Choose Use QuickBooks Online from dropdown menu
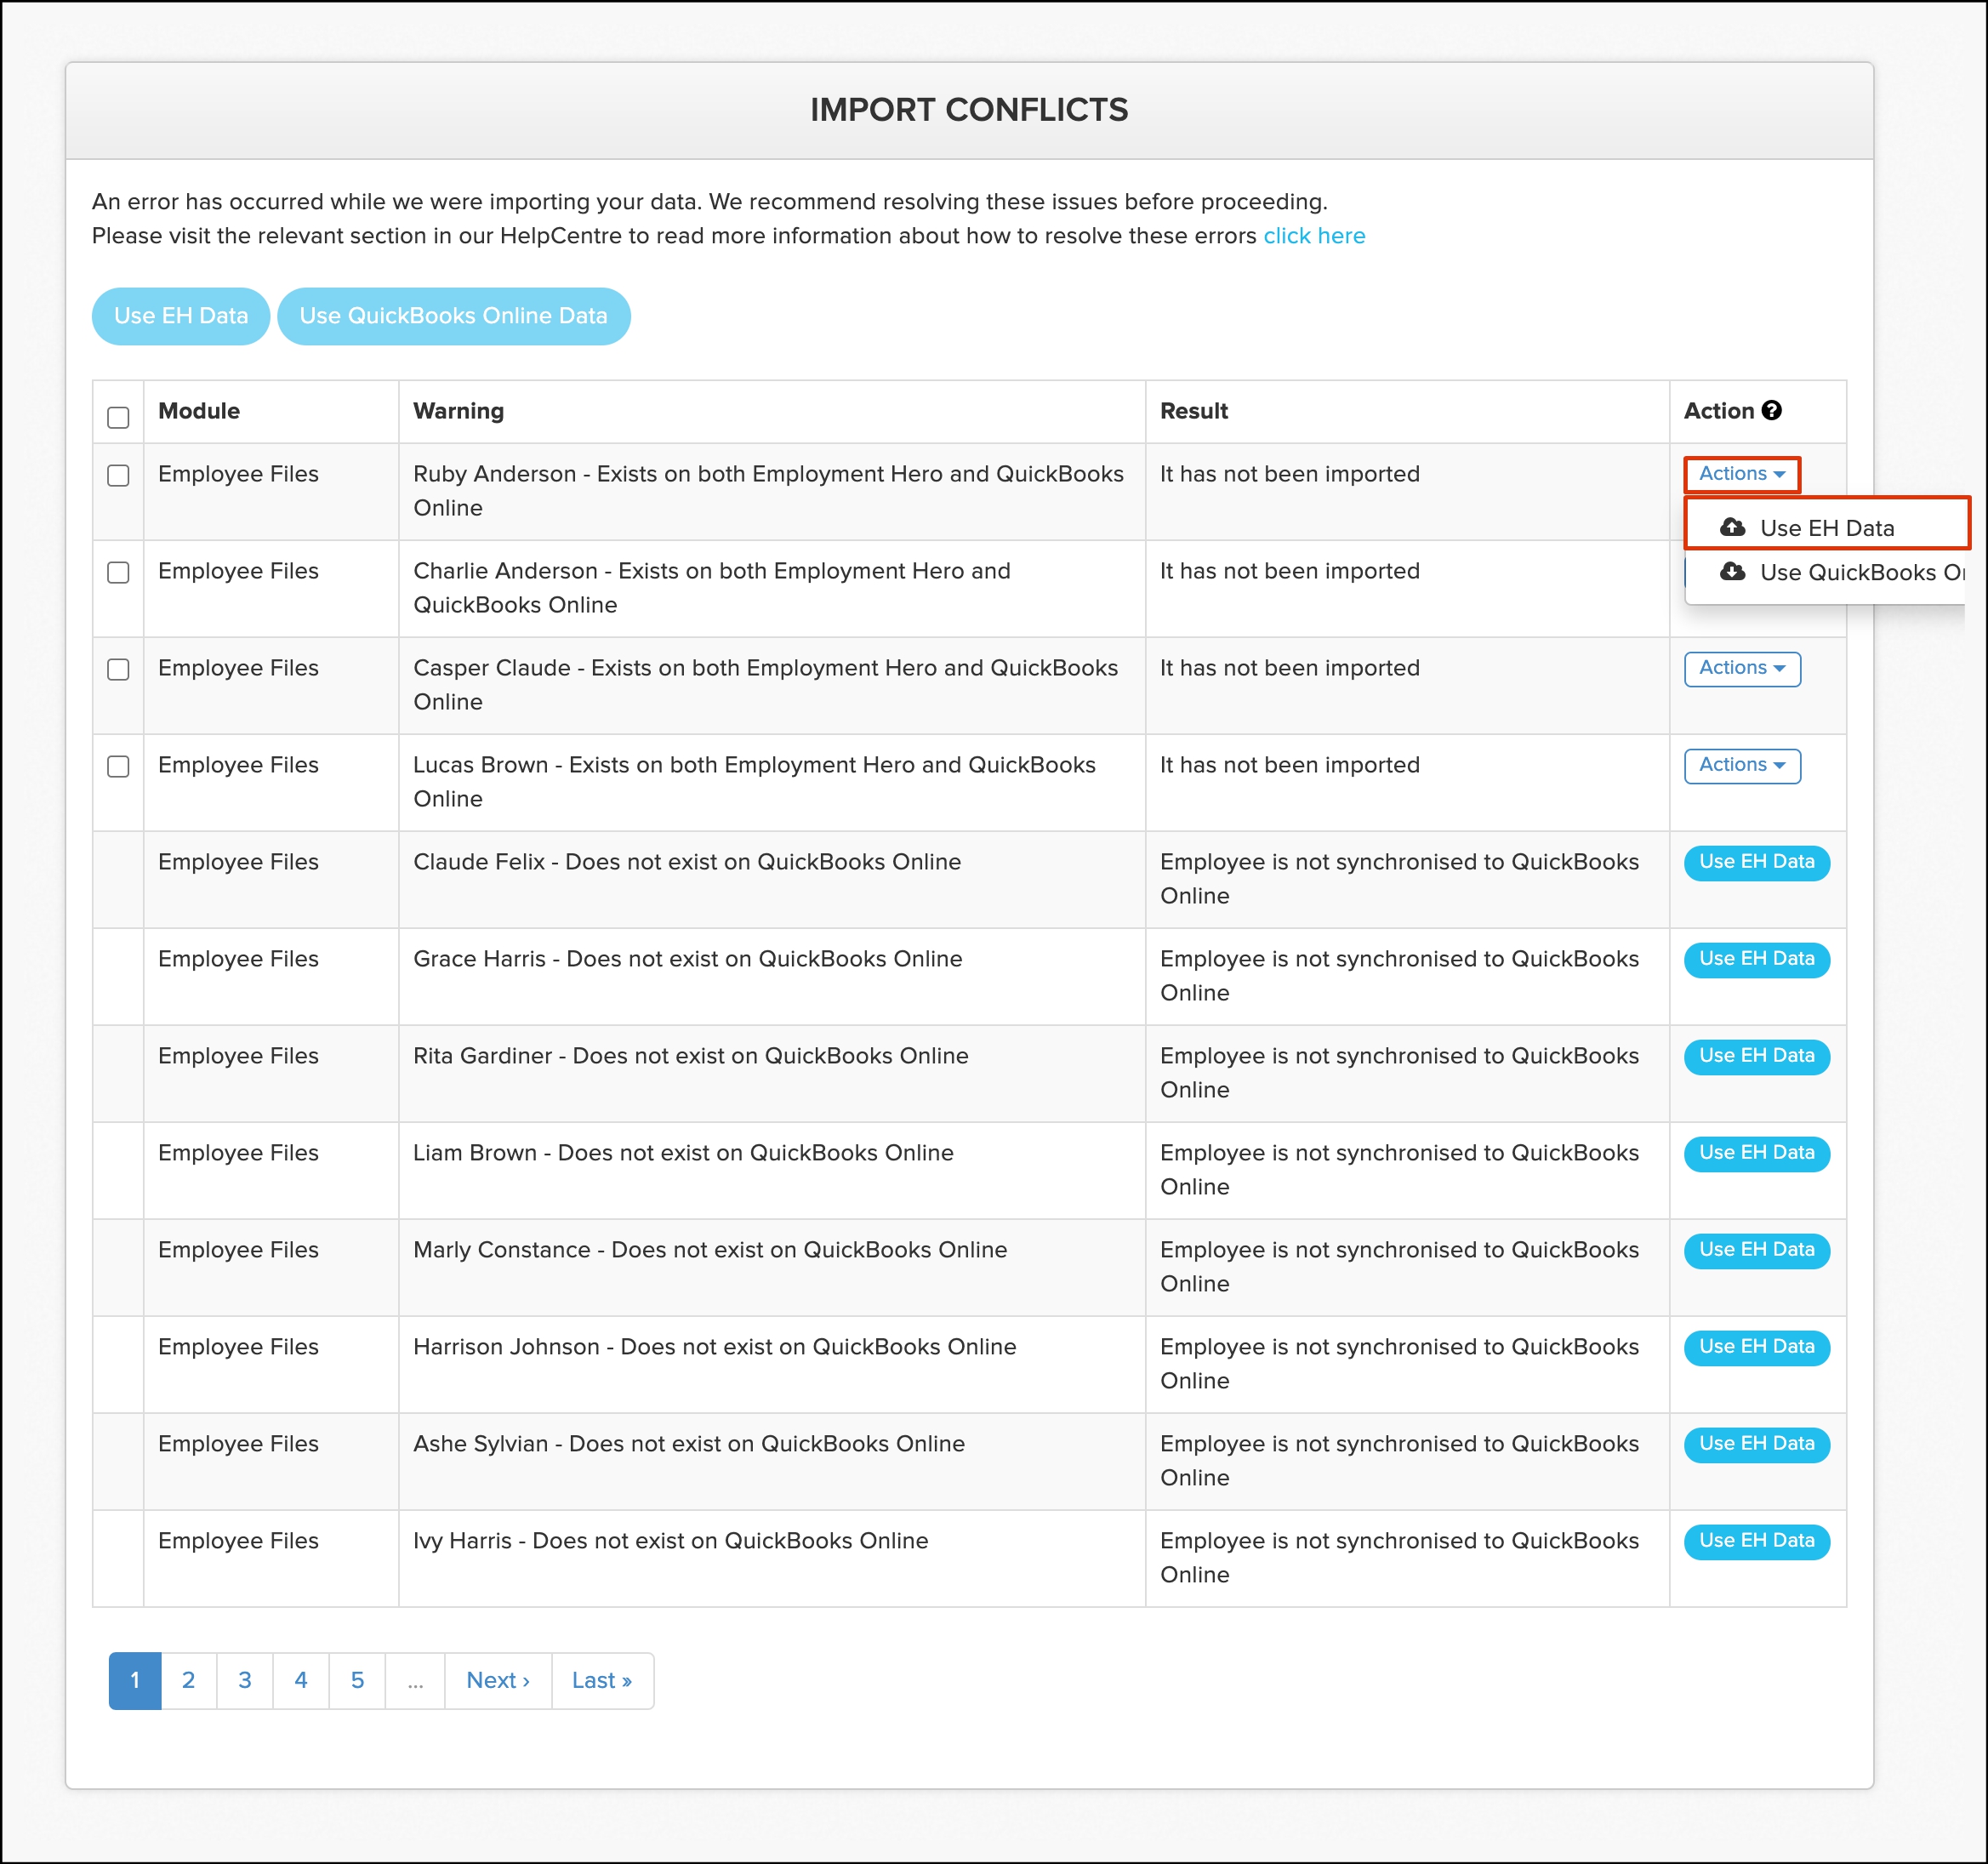Screen dimensions: 1988x1864 (x=1860, y=572)
